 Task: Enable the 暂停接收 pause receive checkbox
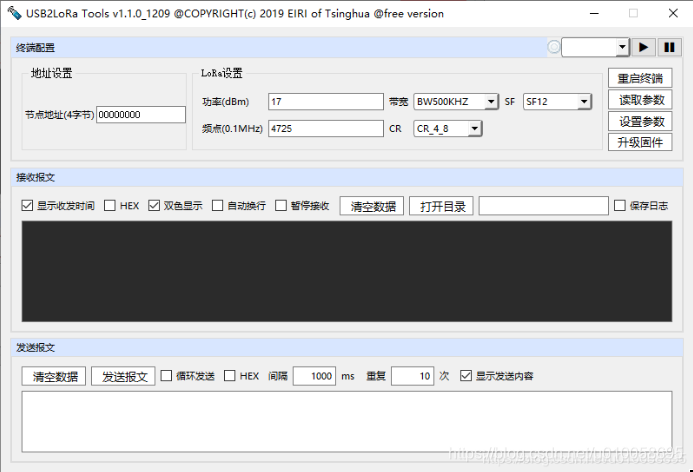pyautogui.click(x=281, y=206)
